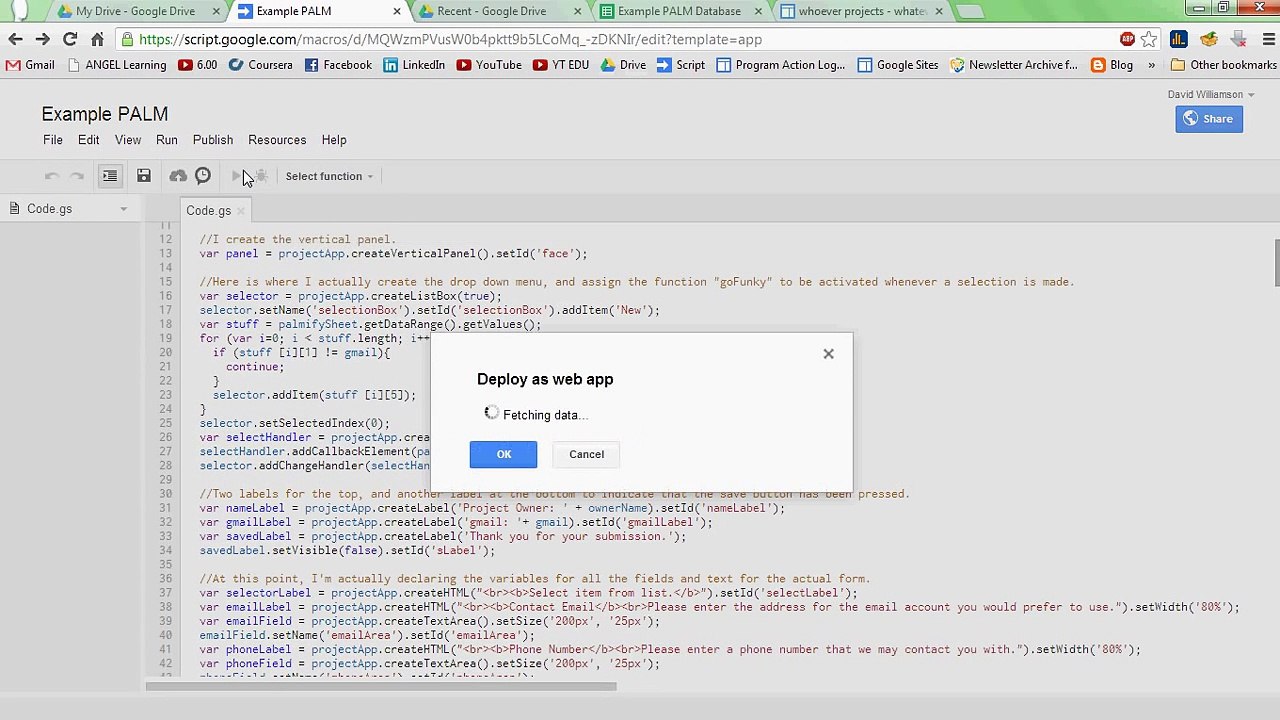Reload the page with the refresh icon
1280x720 pixels.
[70, 39]
